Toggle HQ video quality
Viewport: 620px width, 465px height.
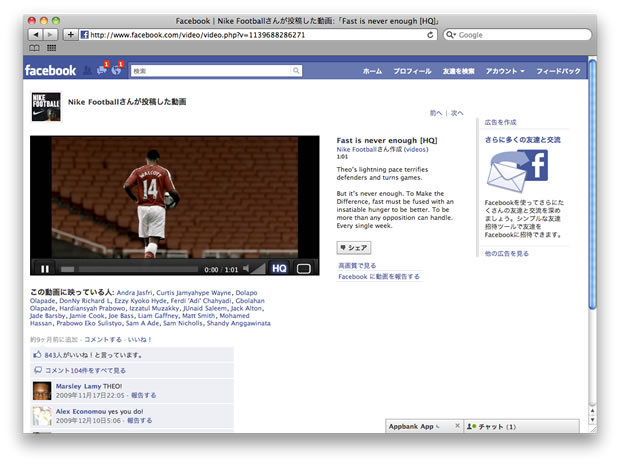pos(279,268)
